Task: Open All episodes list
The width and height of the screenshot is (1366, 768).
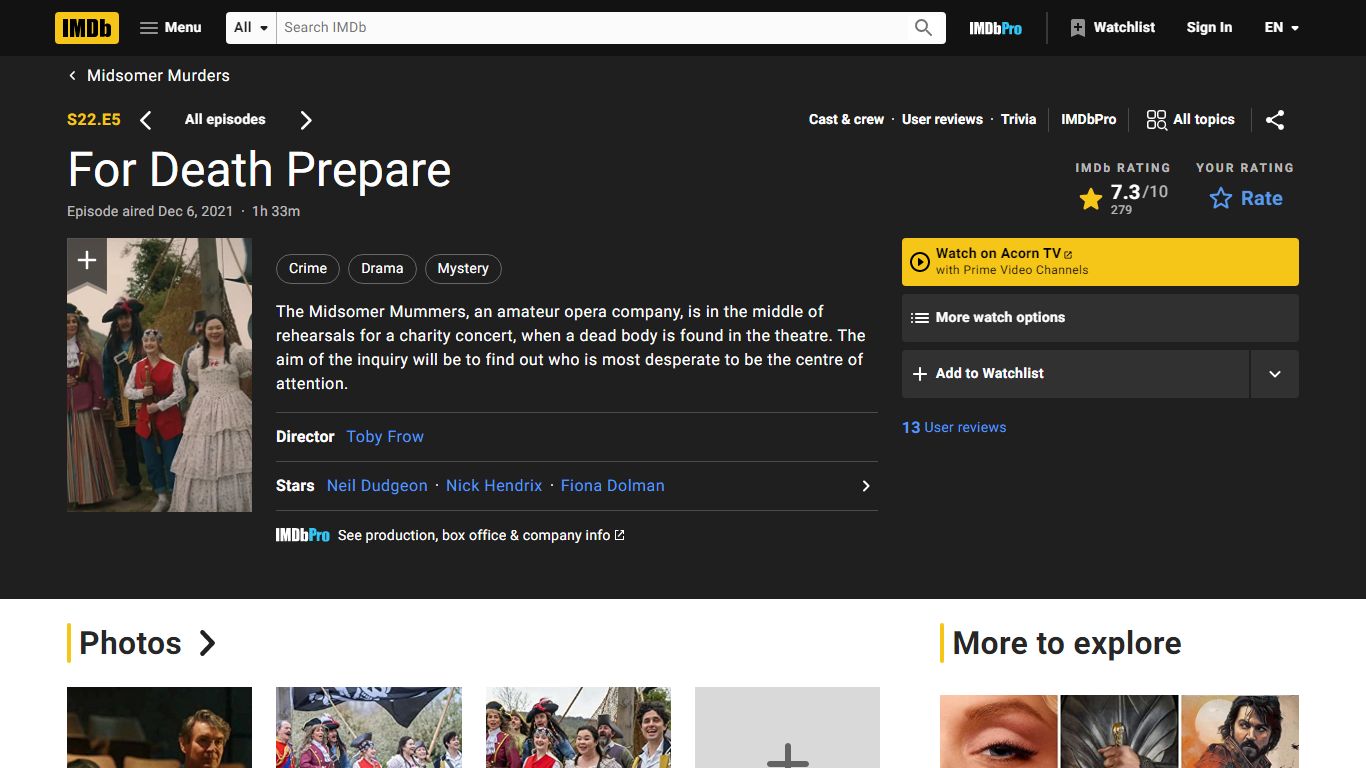Action: tap(225, 120)
